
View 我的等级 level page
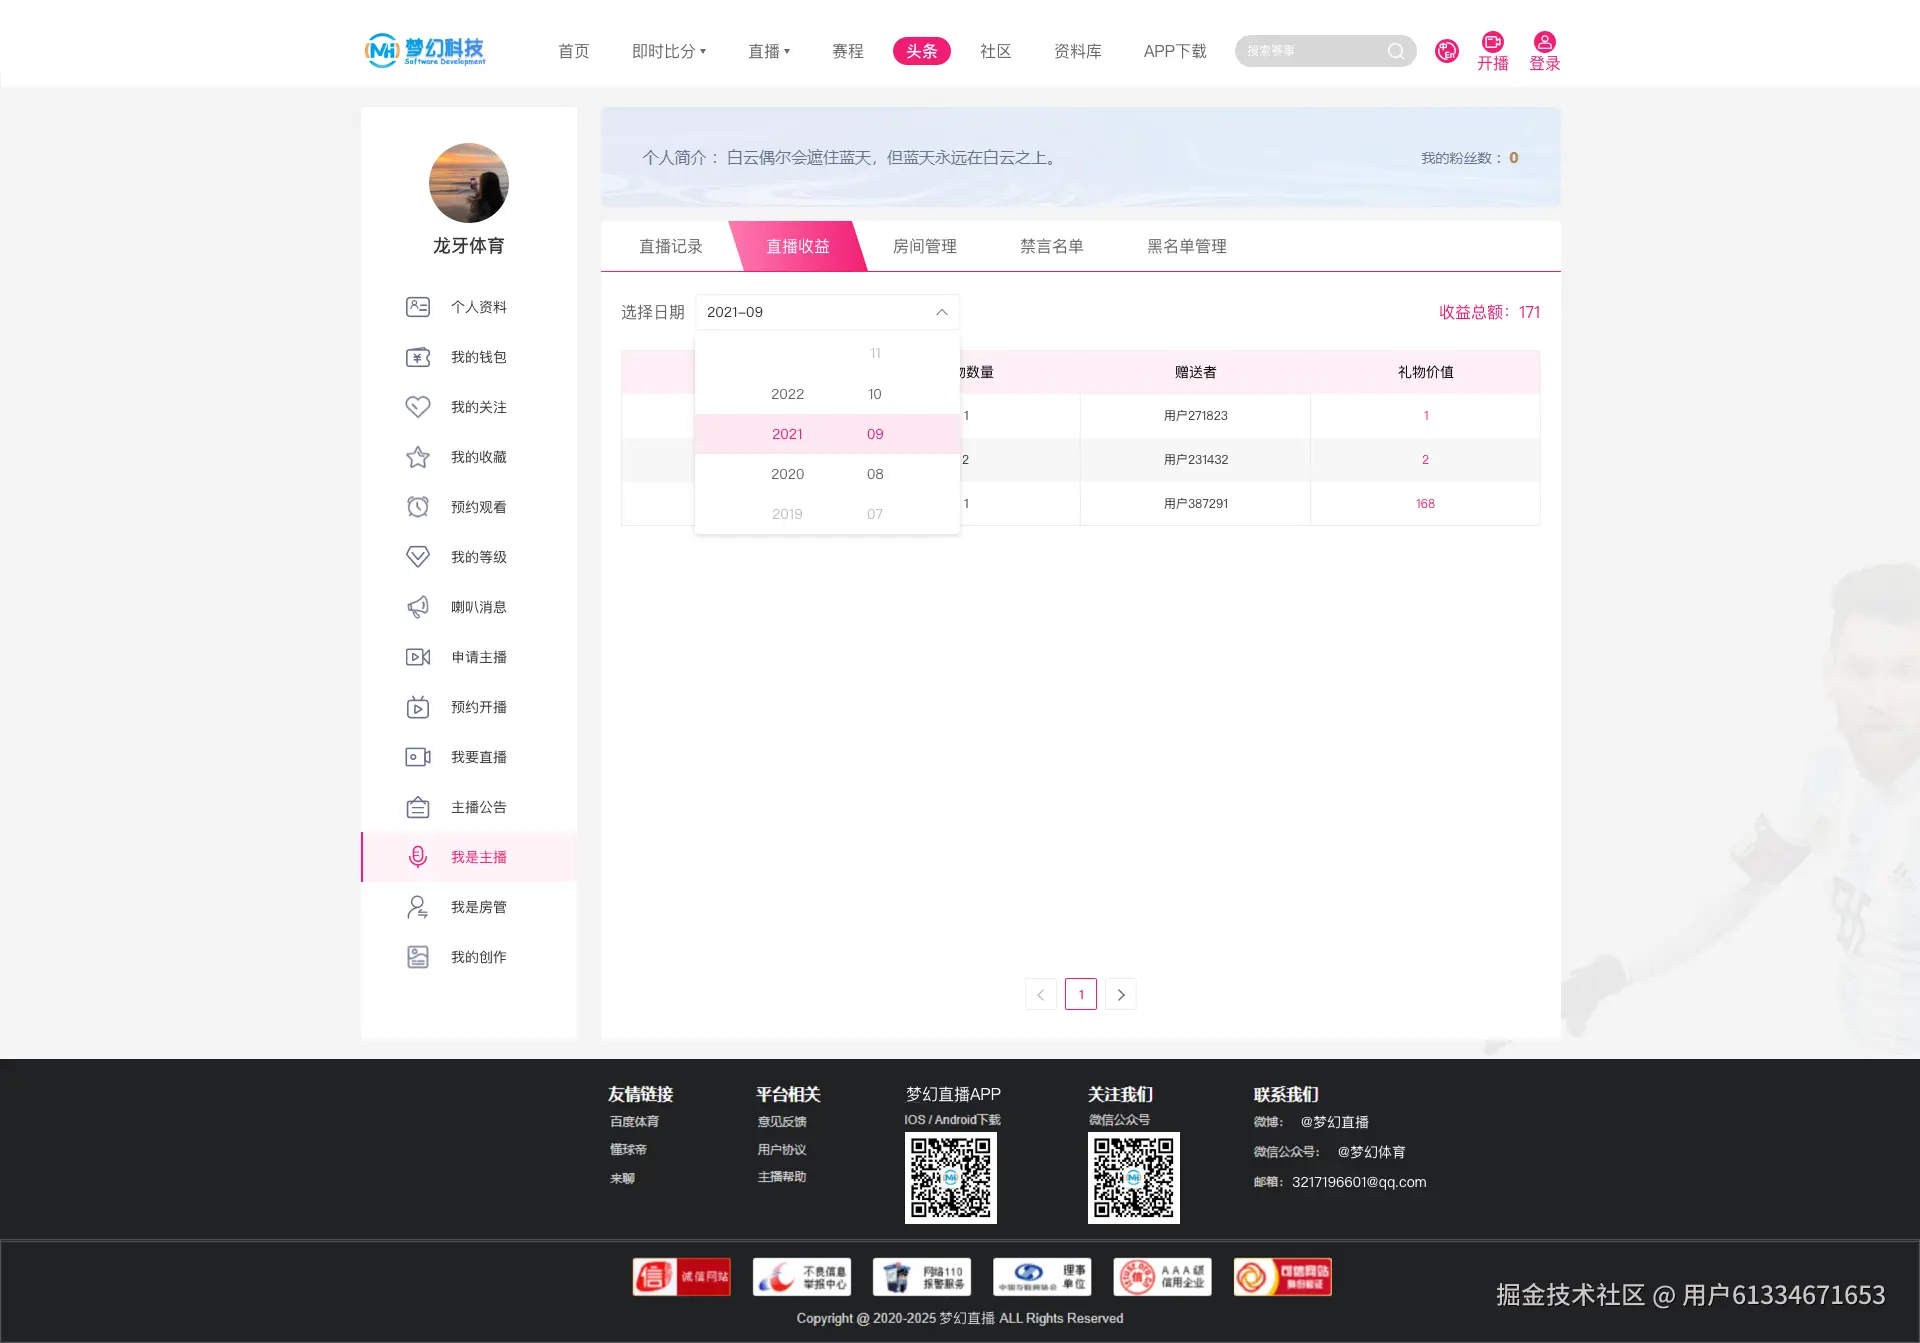[478, 557]
